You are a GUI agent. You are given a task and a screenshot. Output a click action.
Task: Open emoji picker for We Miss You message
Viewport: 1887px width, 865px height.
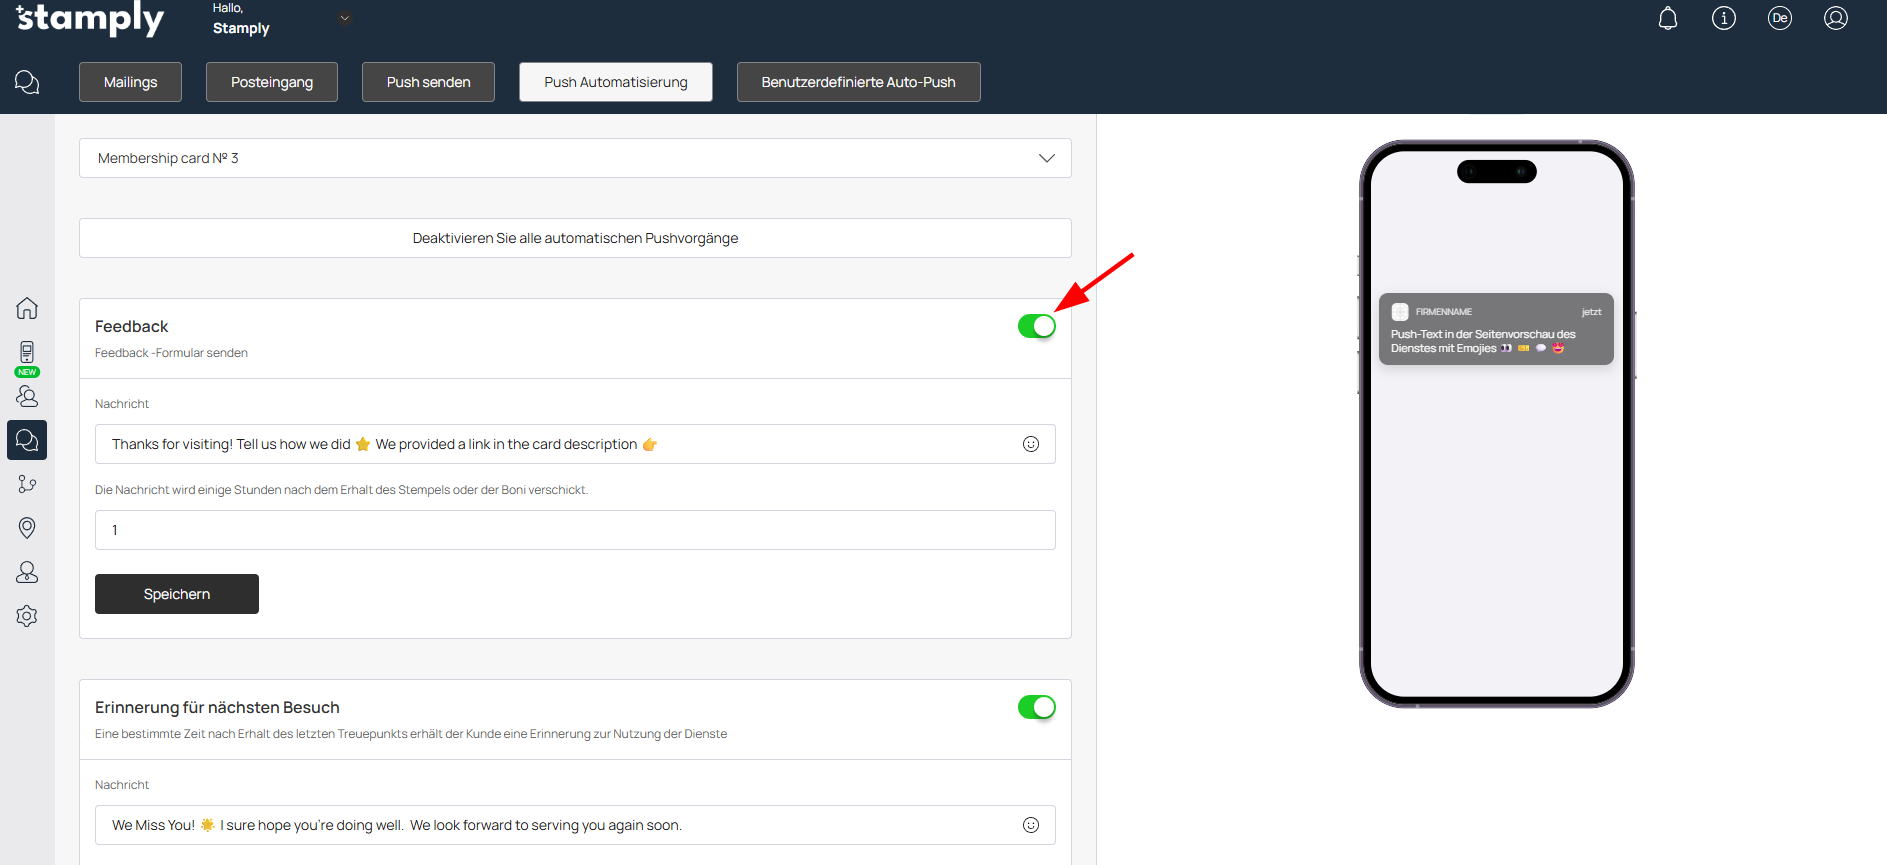click(1030, 825)
